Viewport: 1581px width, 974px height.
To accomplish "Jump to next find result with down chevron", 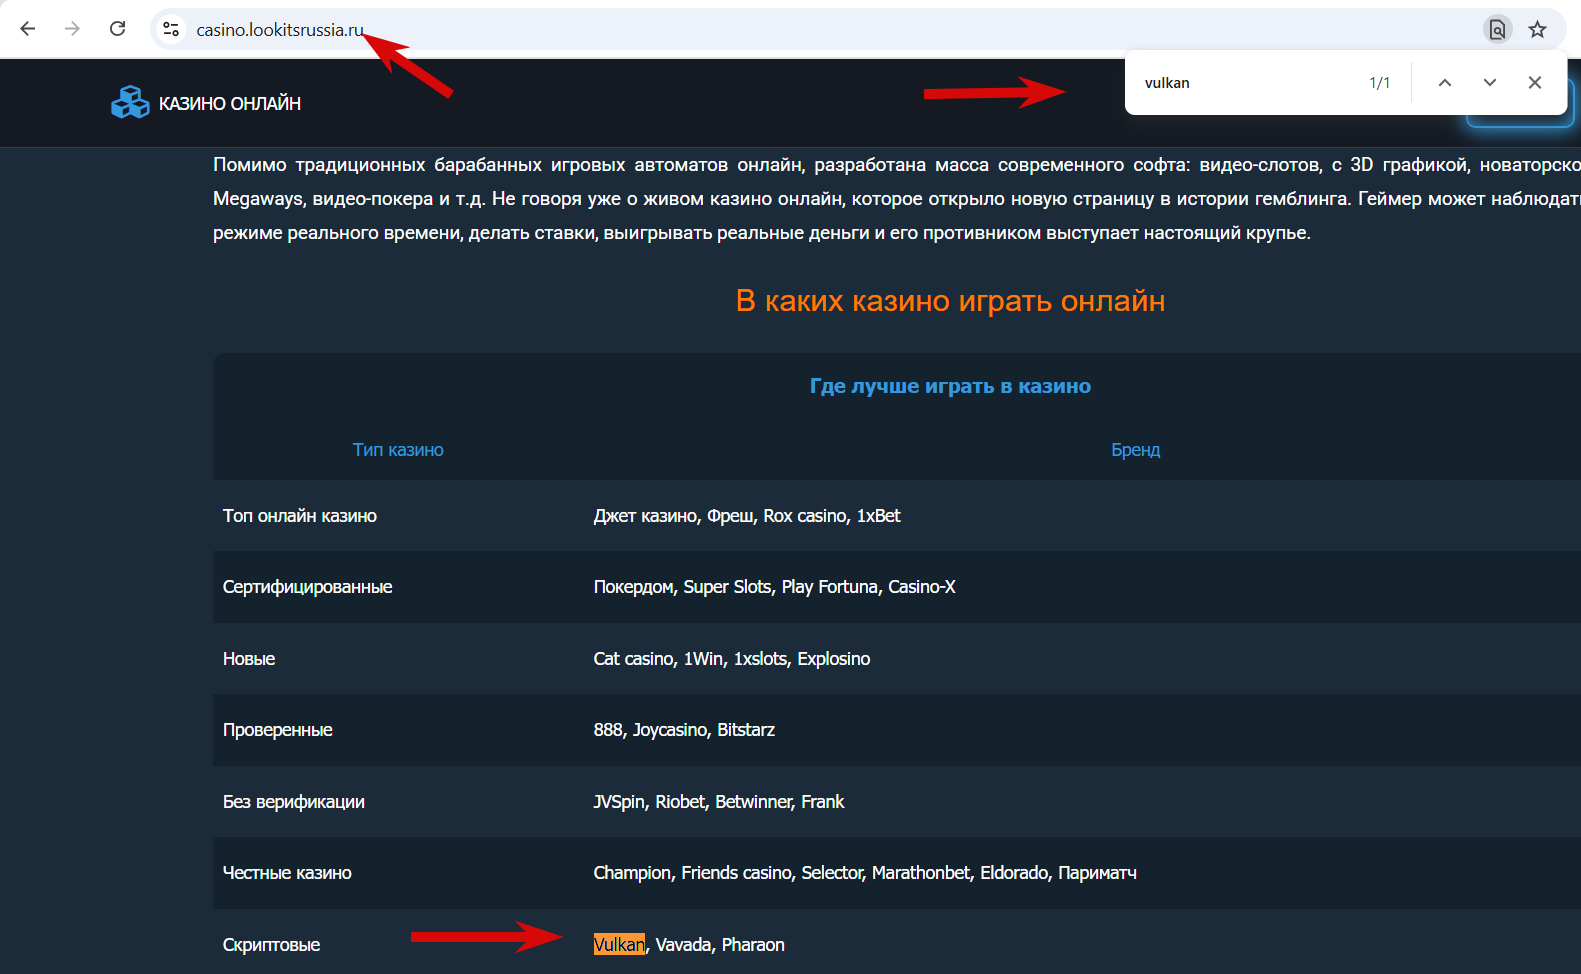I will coord(1490,83).
